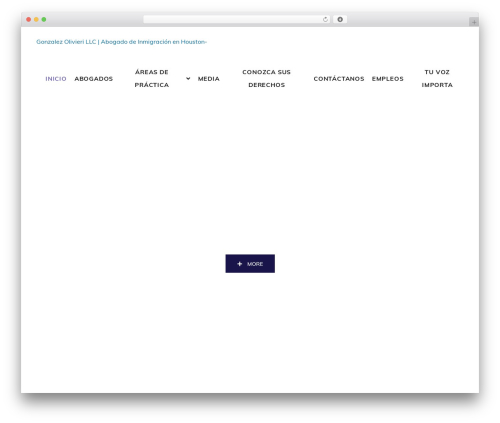Click the + MORE button
The image size is (500, 423).
click(250, 264)
